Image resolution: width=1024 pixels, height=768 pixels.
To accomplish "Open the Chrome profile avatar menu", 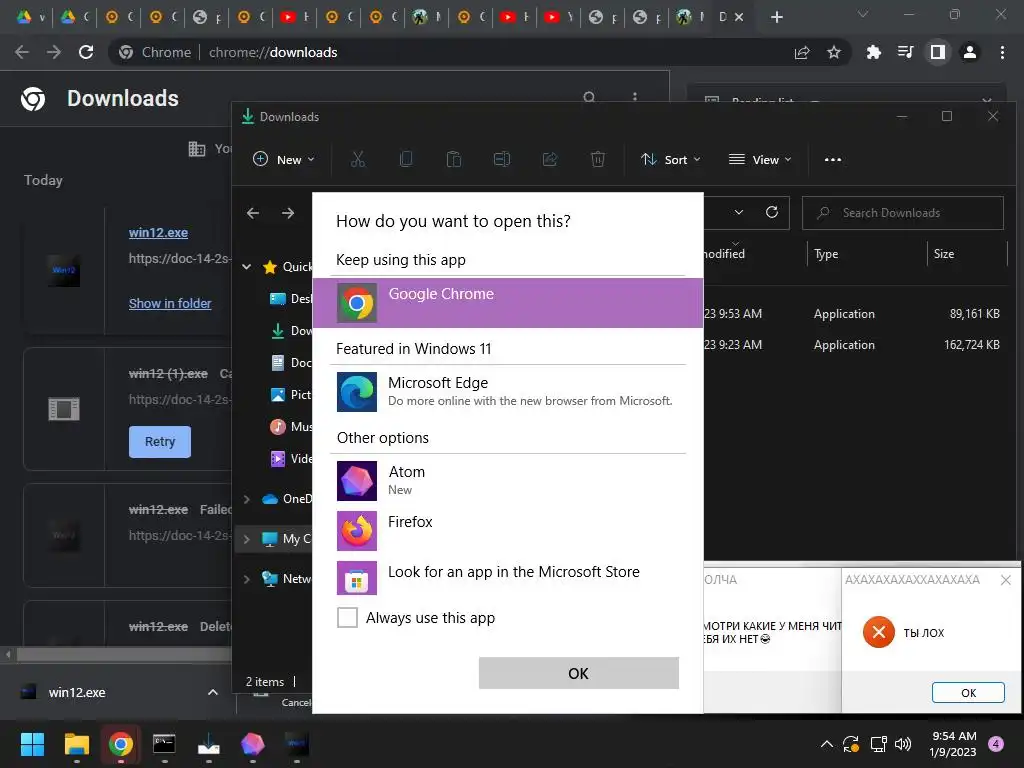I will tap(970, 52).
